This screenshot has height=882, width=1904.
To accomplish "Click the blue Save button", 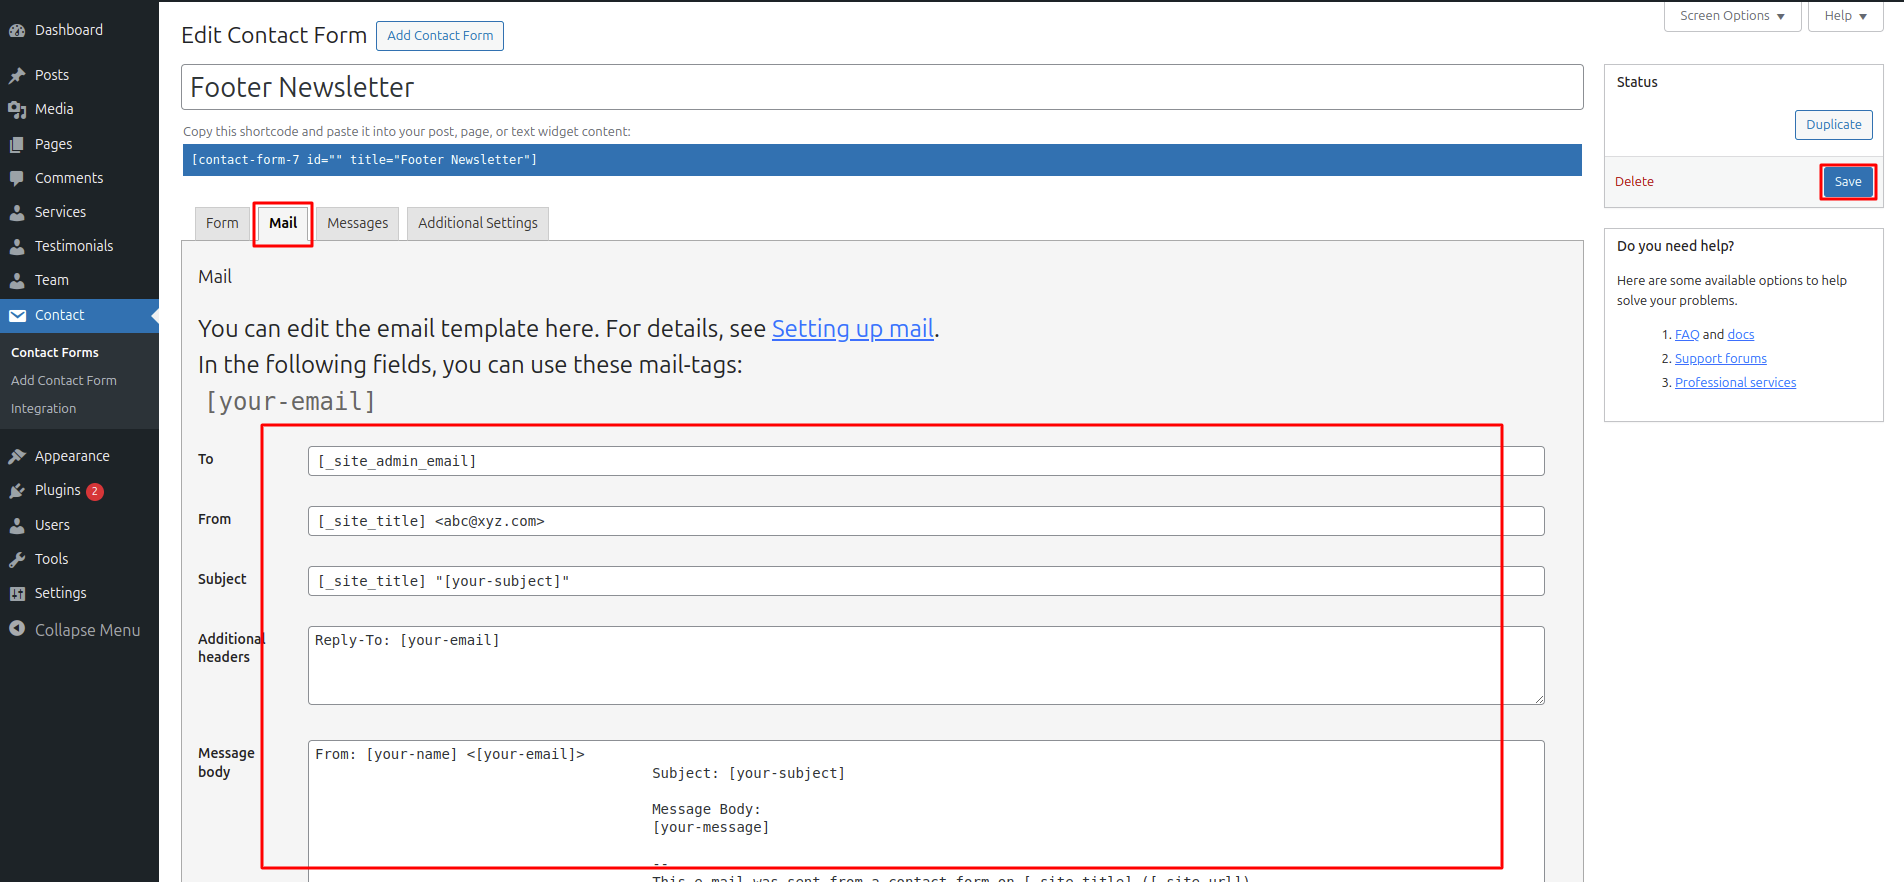I will [x=1848, y=182].
